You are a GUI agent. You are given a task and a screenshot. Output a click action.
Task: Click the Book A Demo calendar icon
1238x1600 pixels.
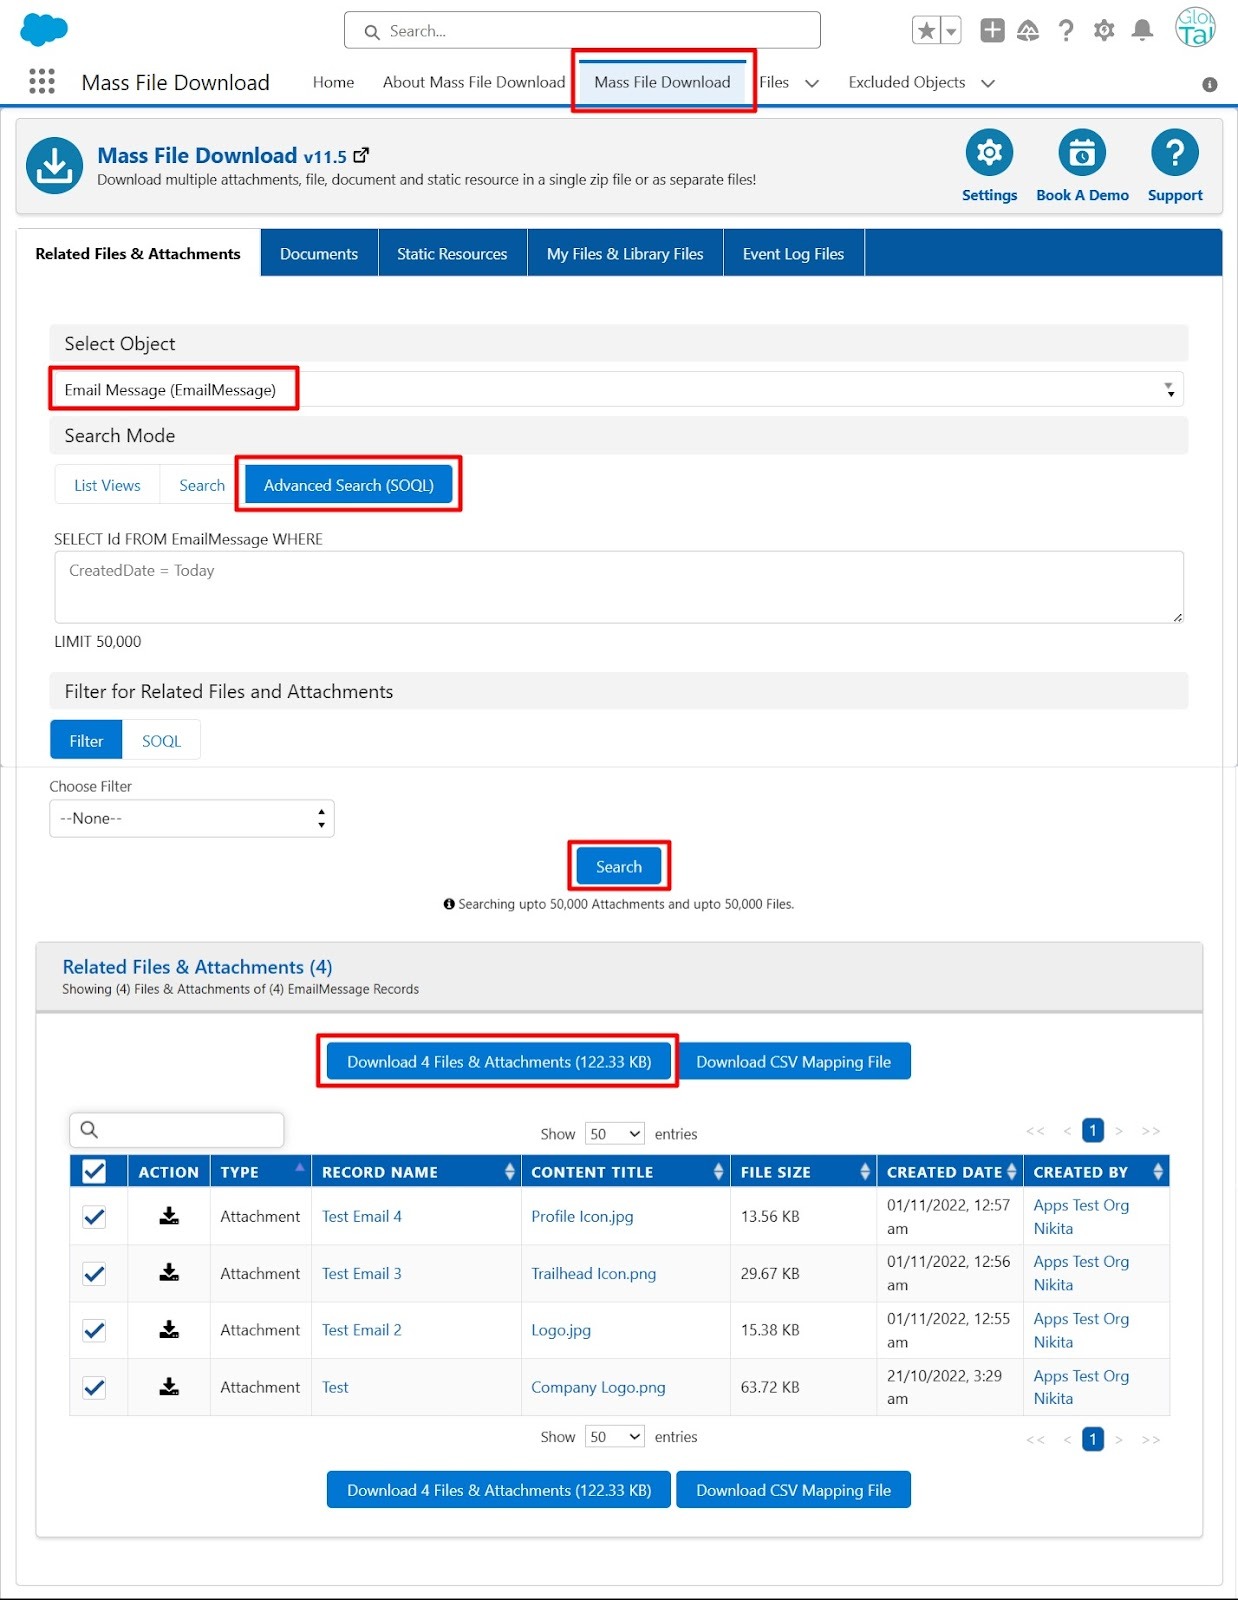[x=1082, y=153]
